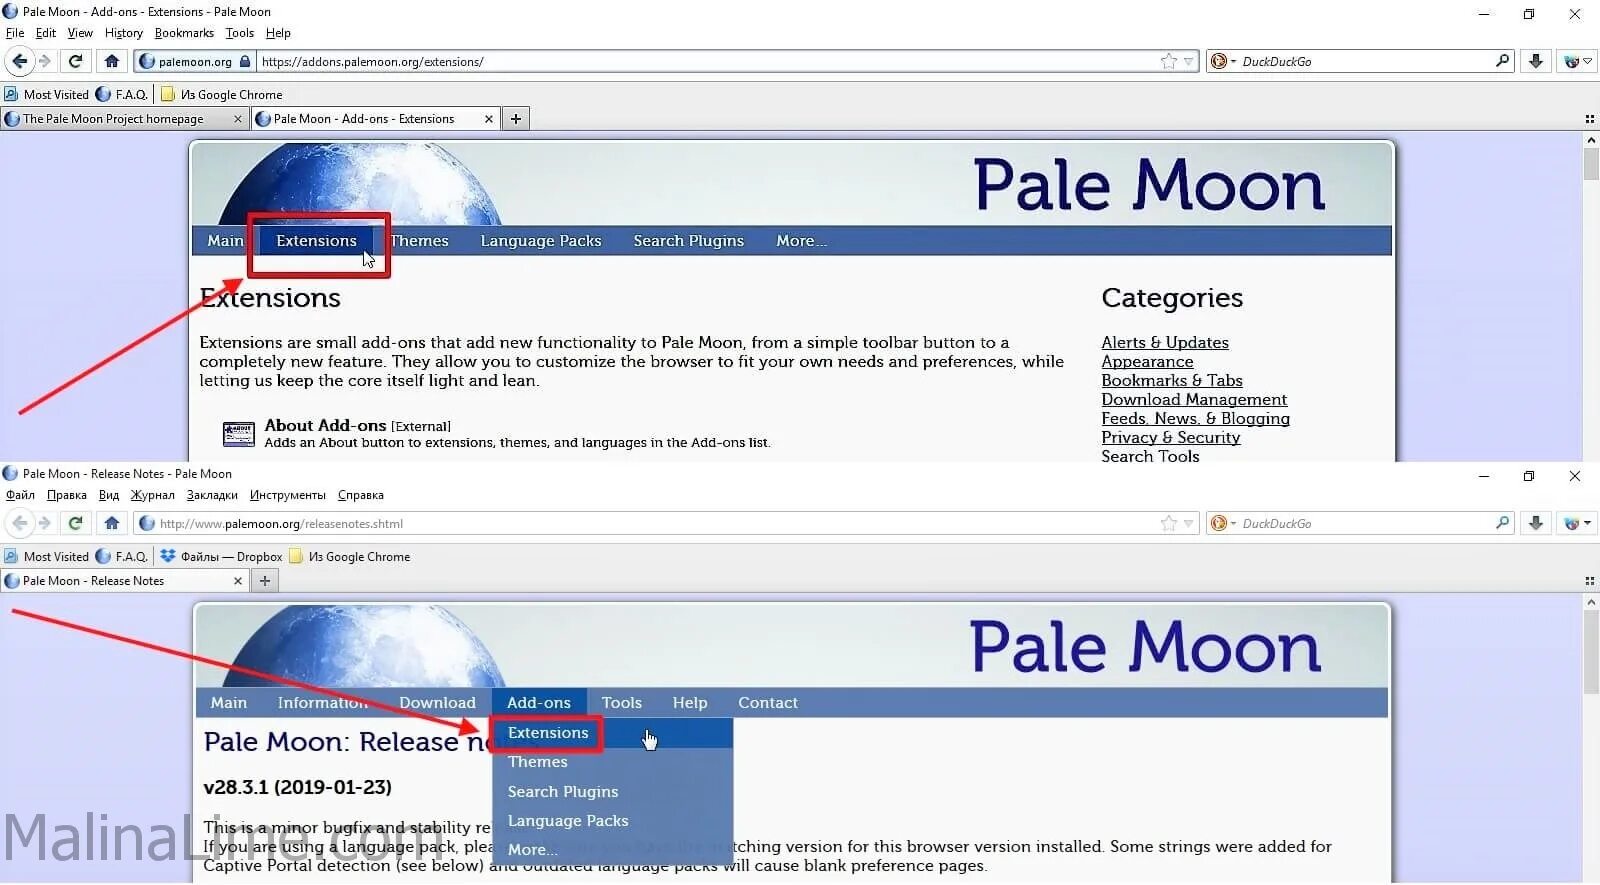1600x885 pixels.
Task: Select Themes in the add-ons navigation bar
Action: 419,241
